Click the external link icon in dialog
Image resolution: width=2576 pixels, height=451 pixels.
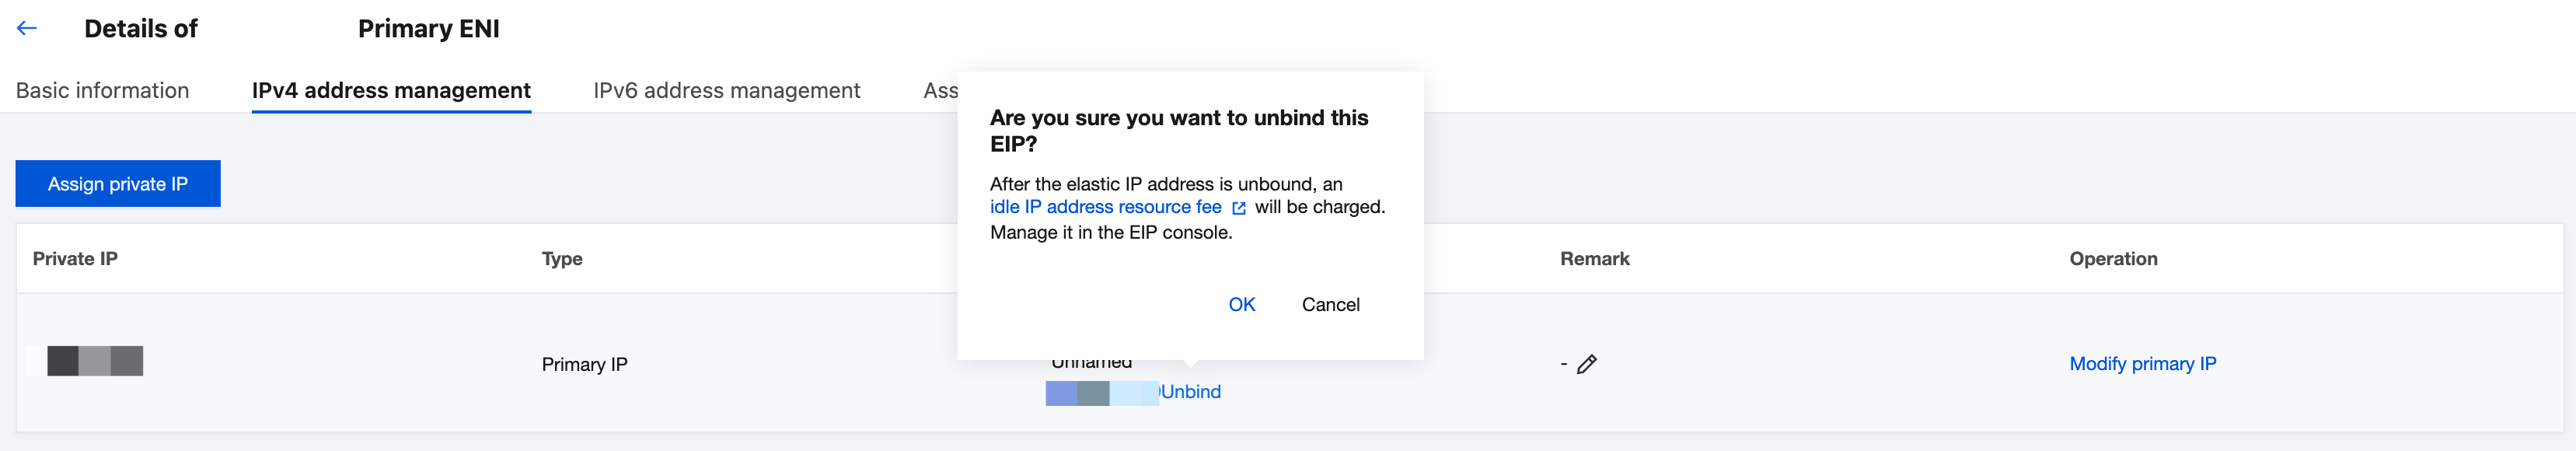click(1239, 208)
